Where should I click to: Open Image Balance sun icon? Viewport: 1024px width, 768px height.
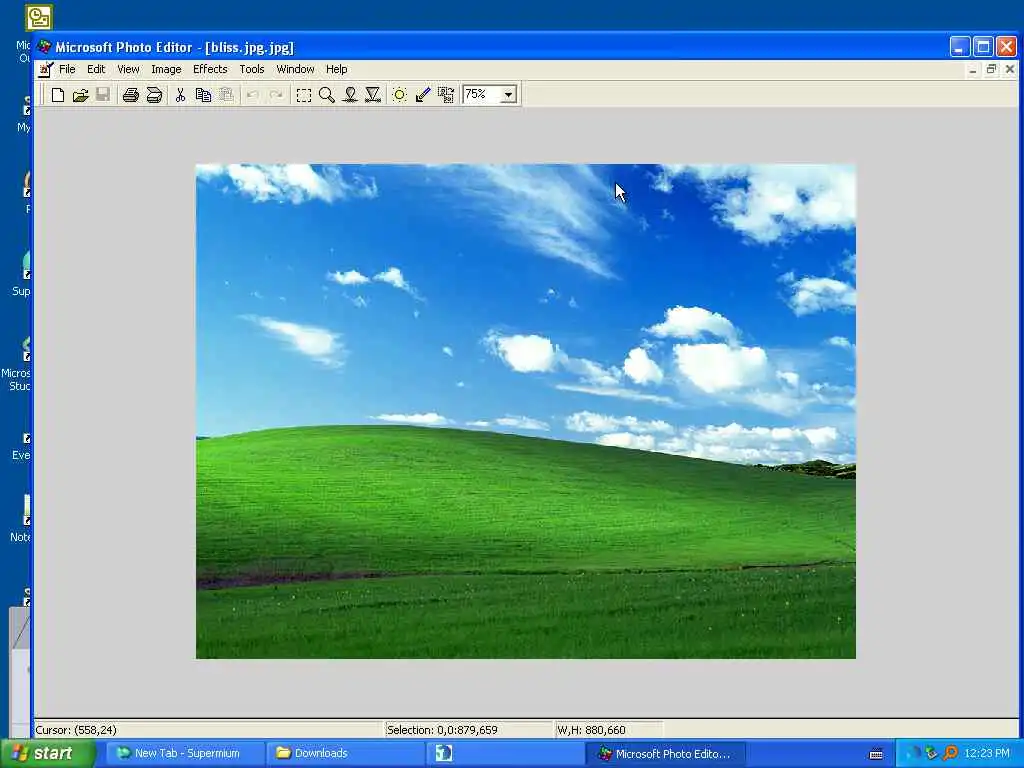[x=400, y=95]
